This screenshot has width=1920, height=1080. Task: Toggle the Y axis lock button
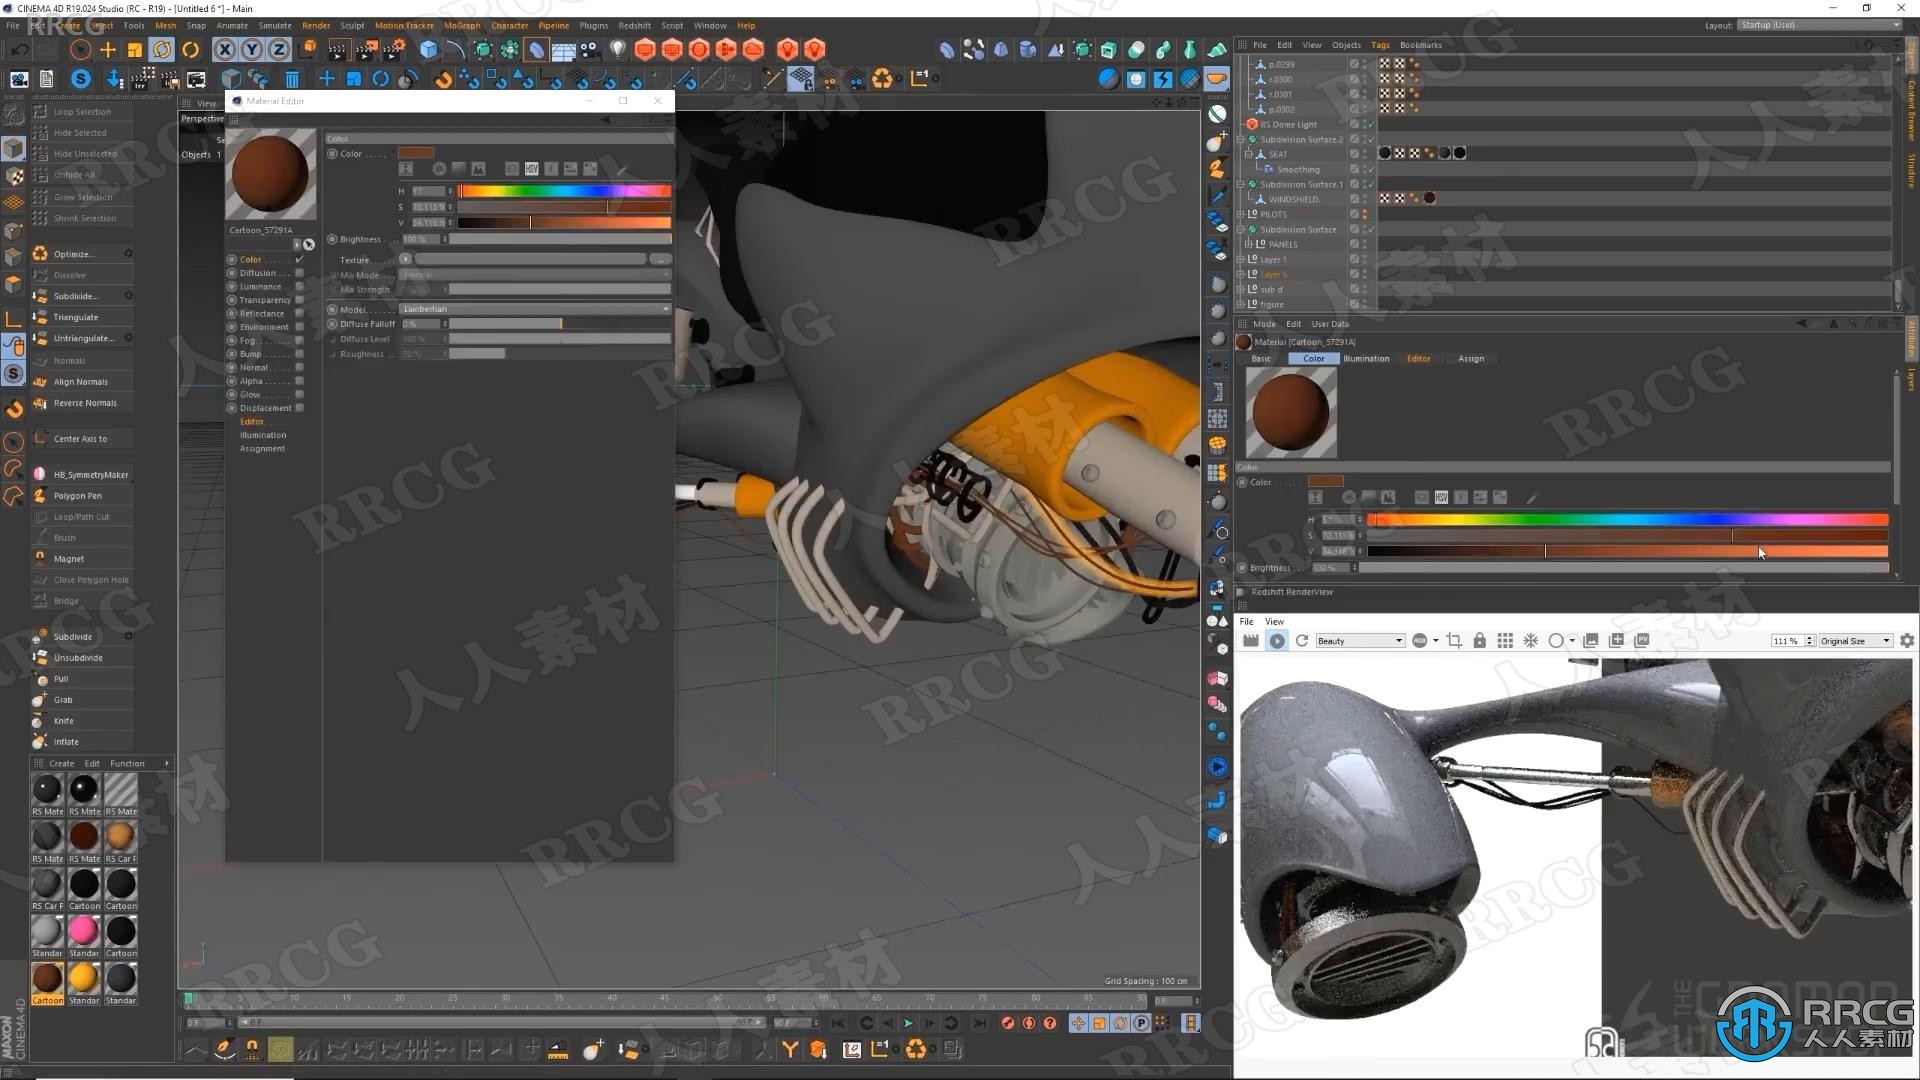coord(252,49)
